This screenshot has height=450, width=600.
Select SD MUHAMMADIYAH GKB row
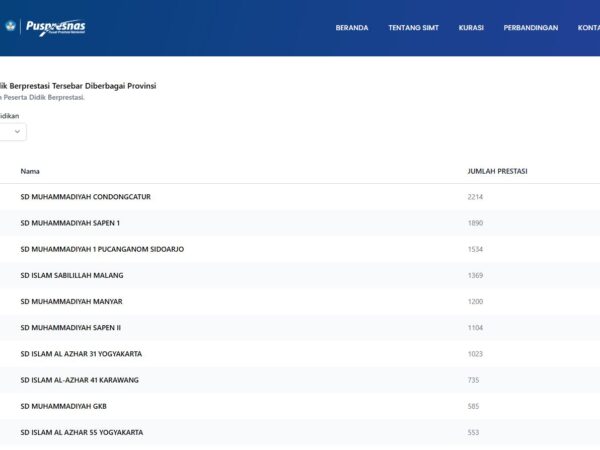pos(300,406)
